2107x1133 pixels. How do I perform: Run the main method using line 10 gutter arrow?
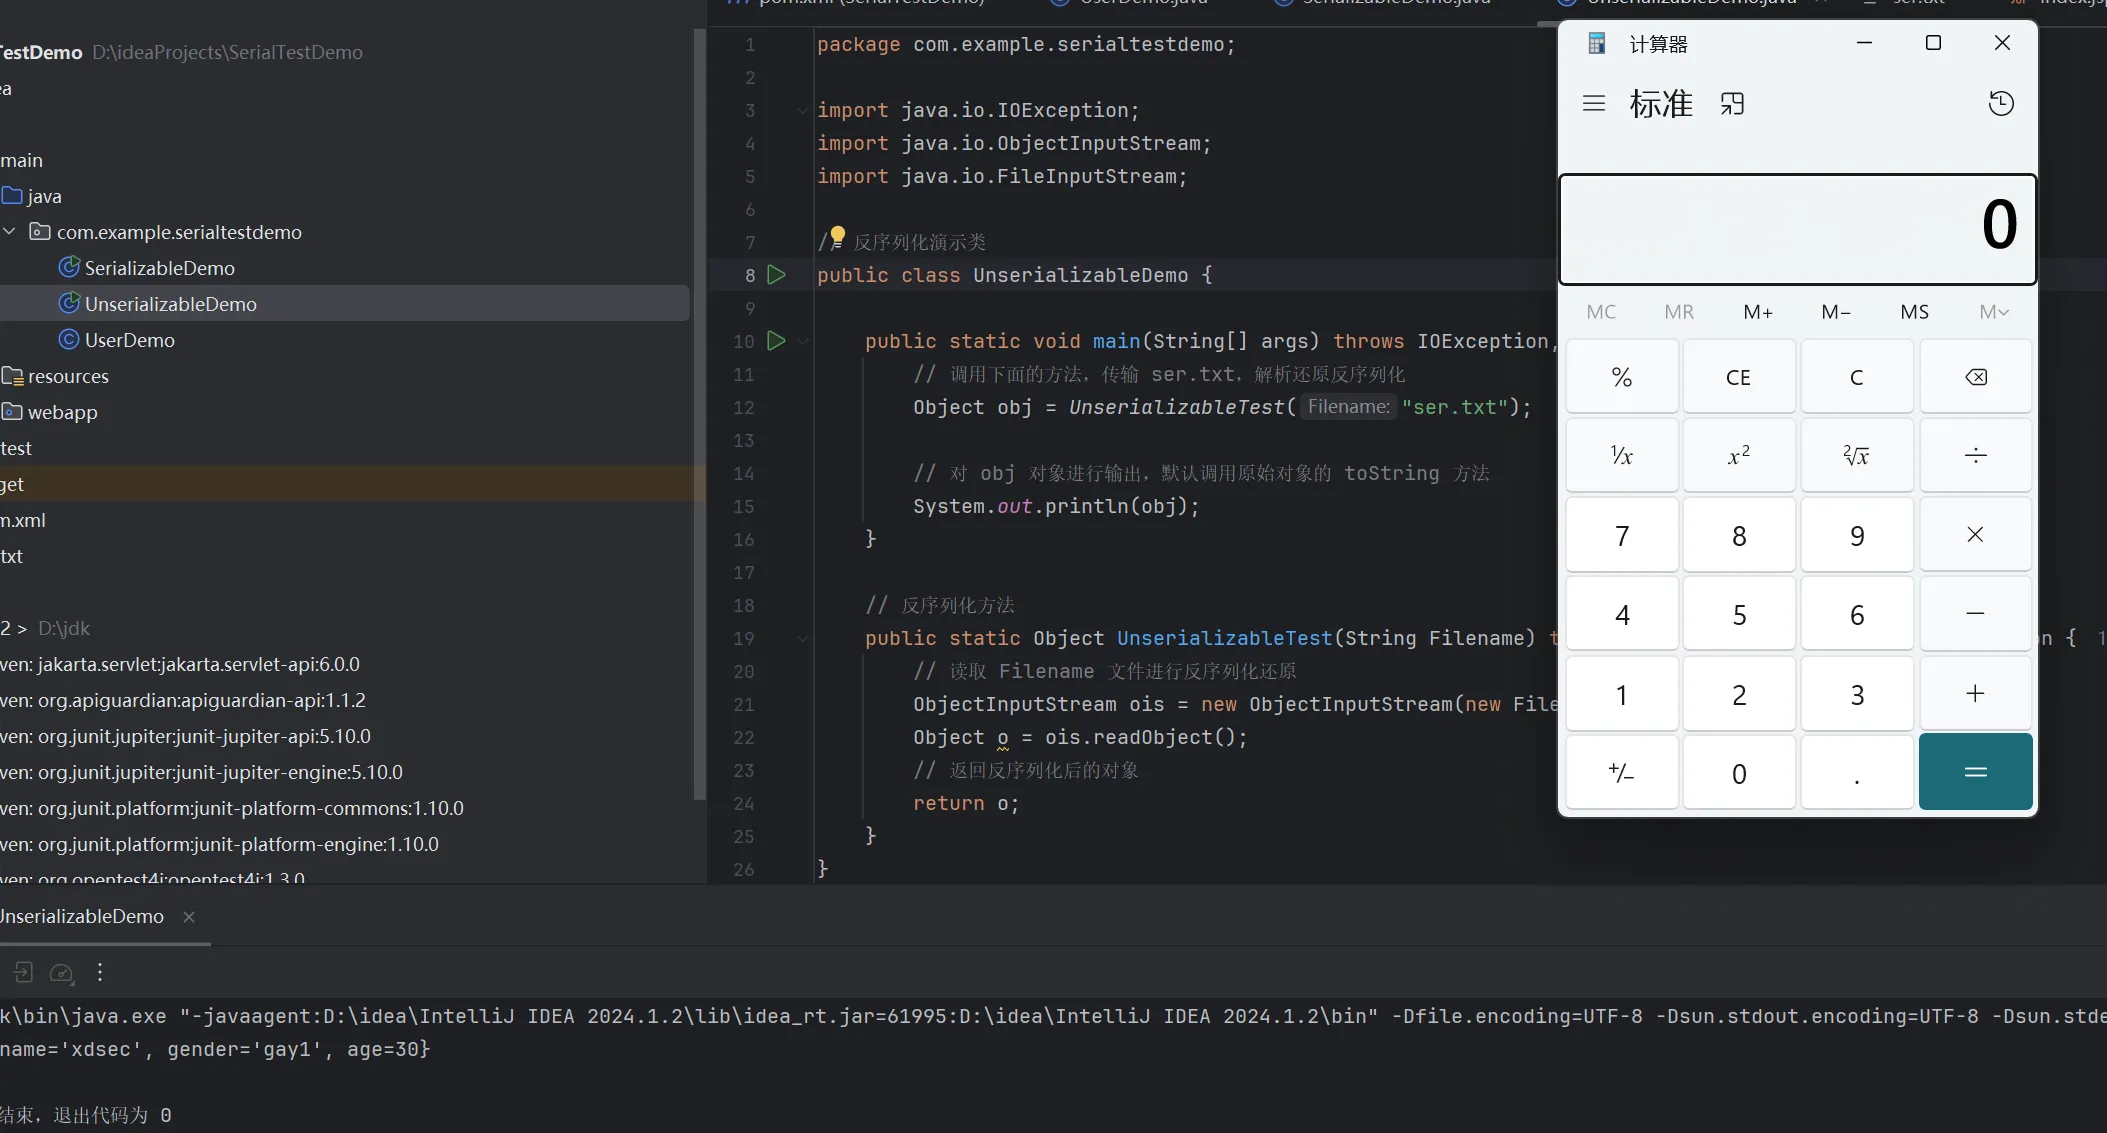tap(776, 340)
